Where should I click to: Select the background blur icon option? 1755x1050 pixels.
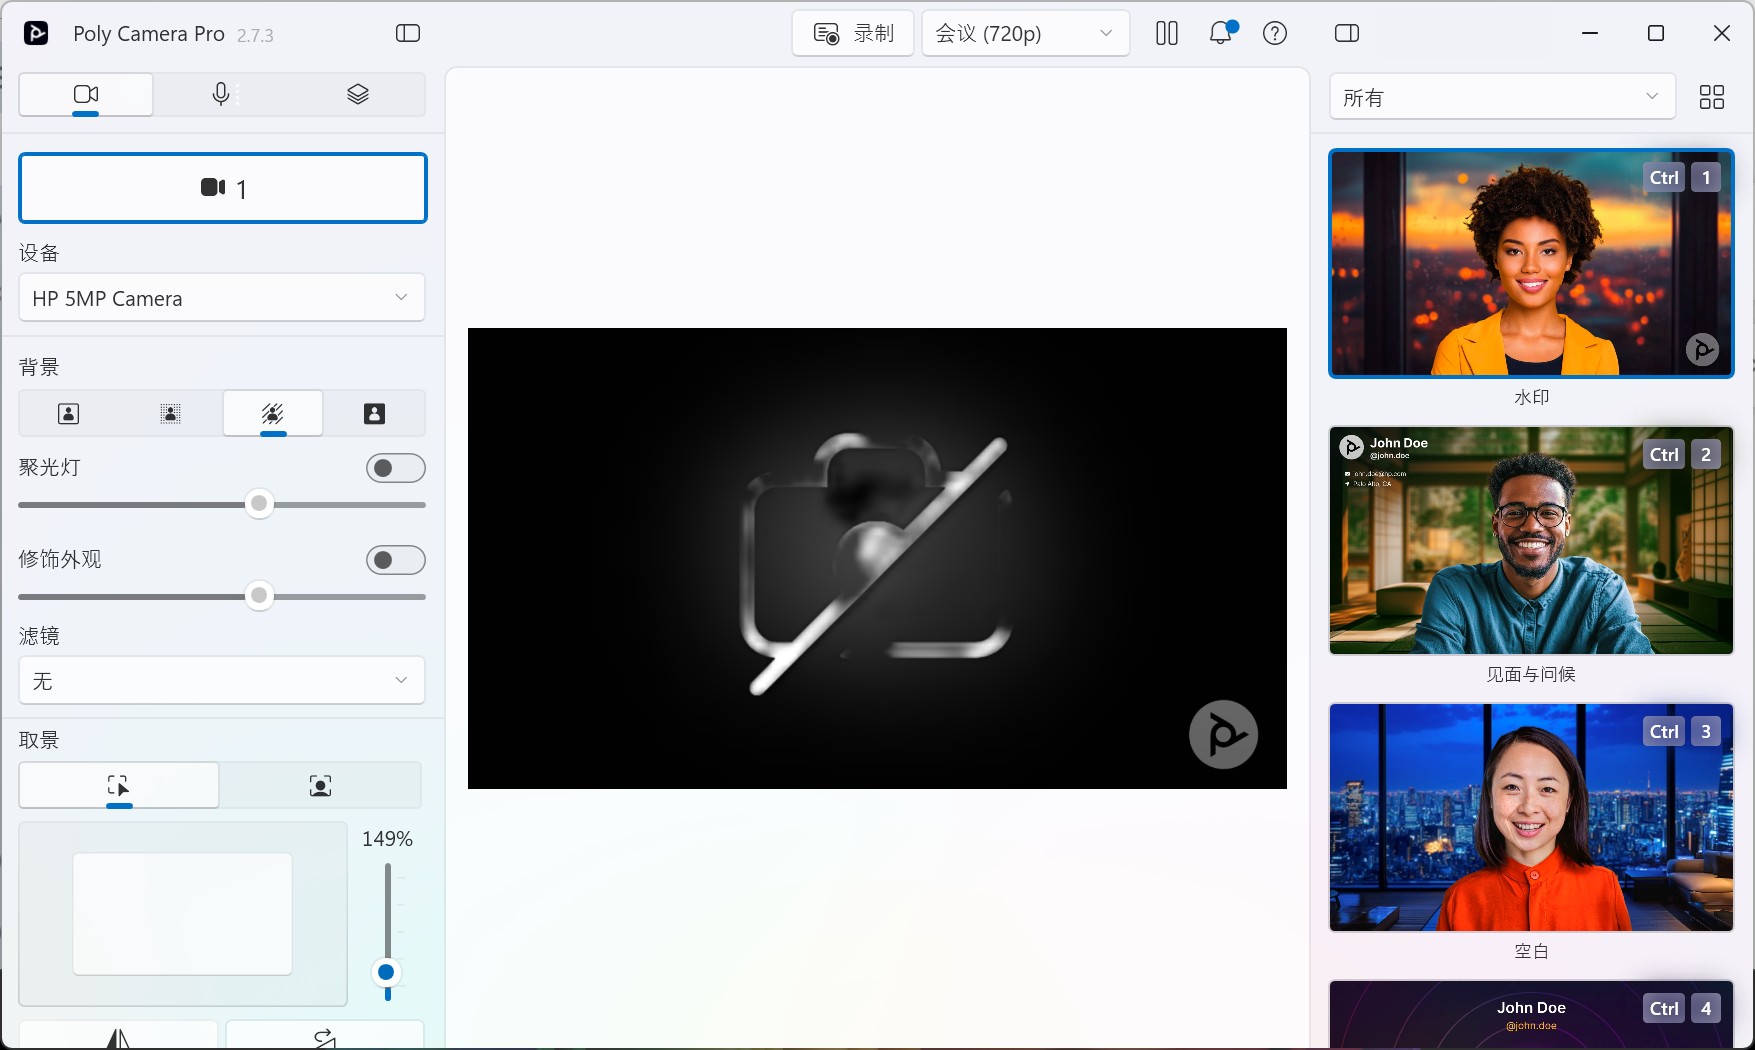[x=171, y=414]
